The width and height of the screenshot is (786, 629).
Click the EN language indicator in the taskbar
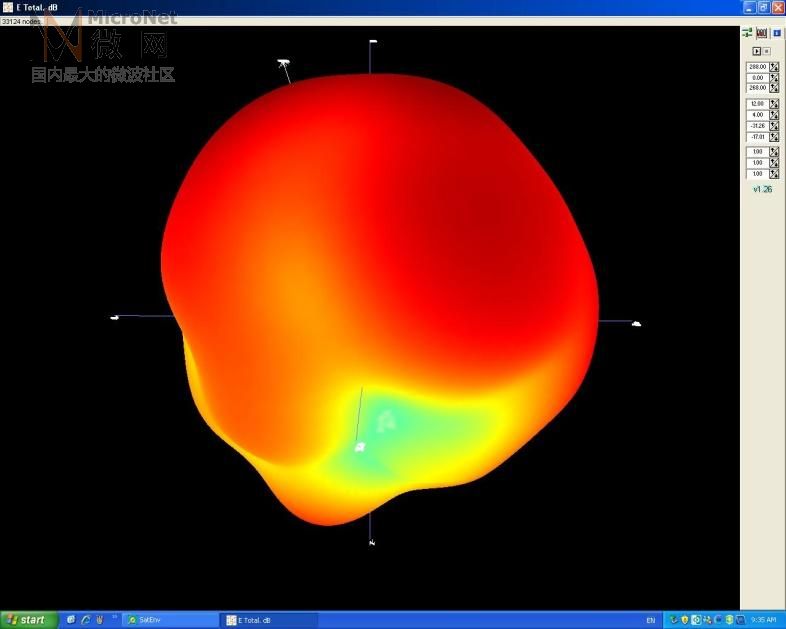pyautogui.click(x=651, y=620)
